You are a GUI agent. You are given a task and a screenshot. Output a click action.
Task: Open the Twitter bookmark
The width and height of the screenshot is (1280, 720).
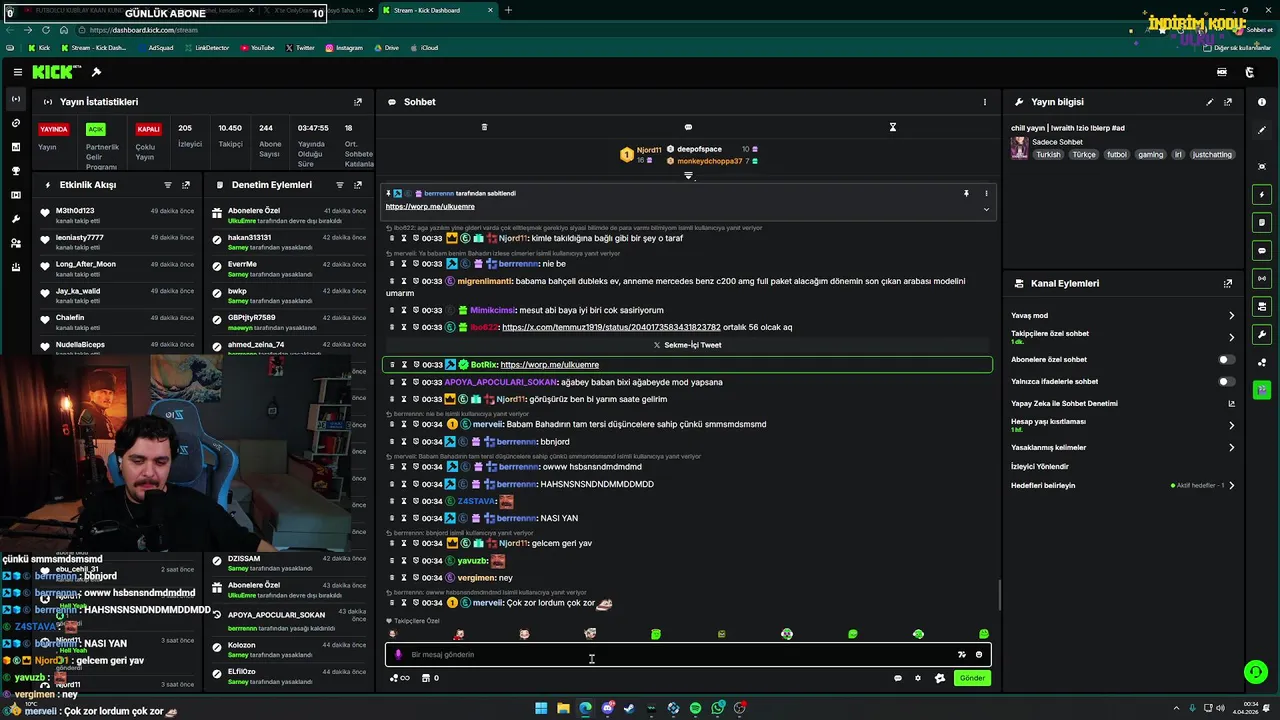point(300,47)
